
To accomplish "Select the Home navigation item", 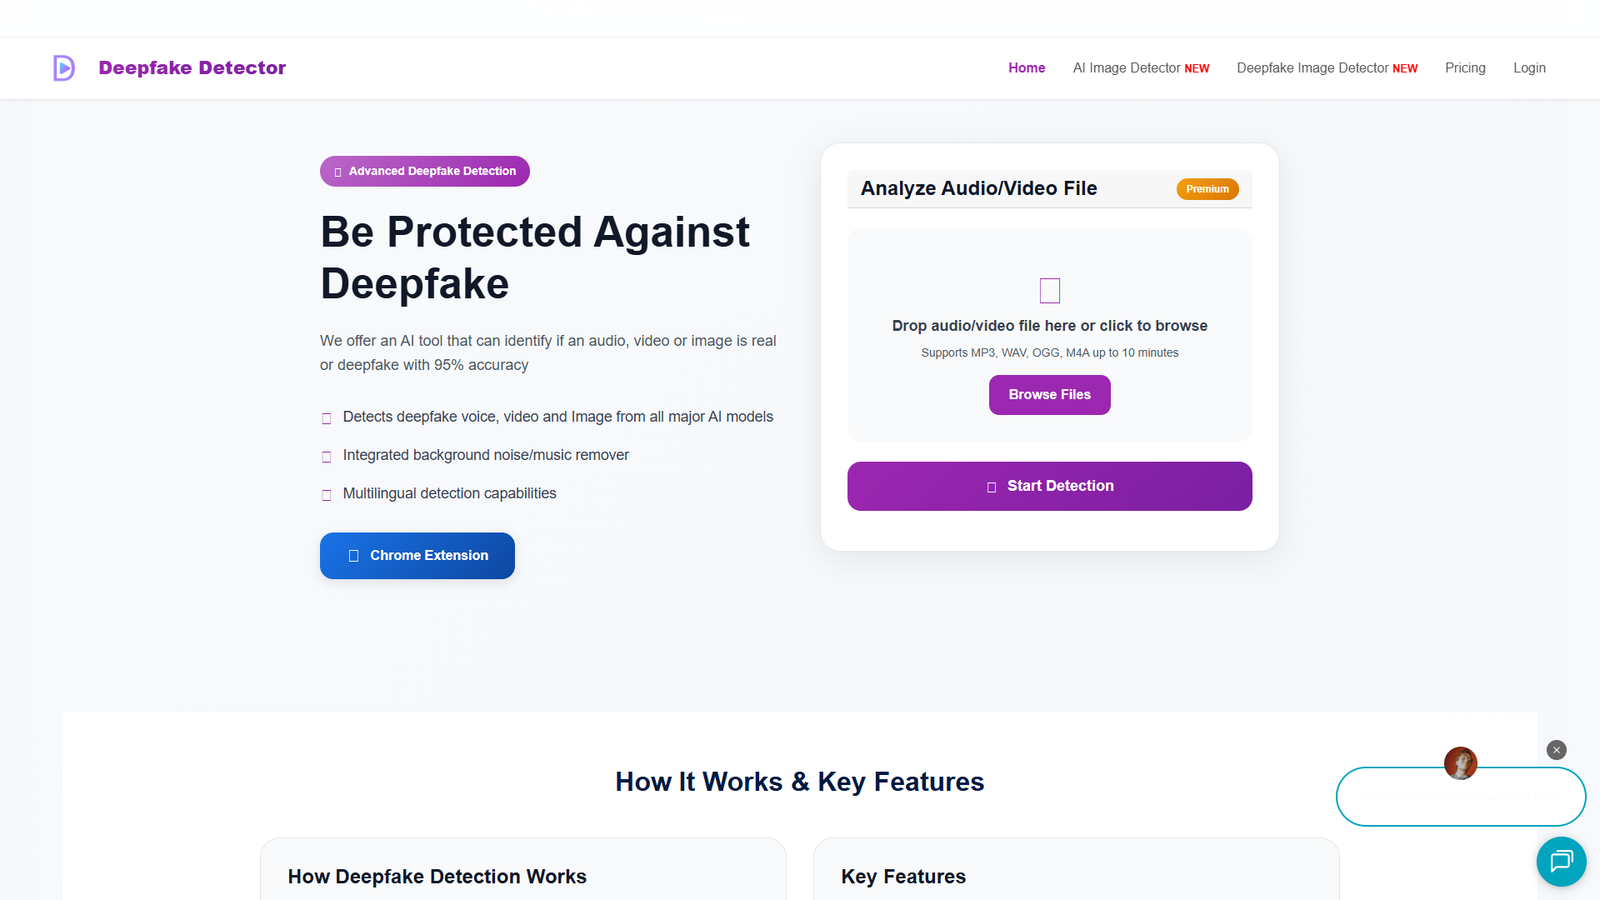I will (1026, 68).
